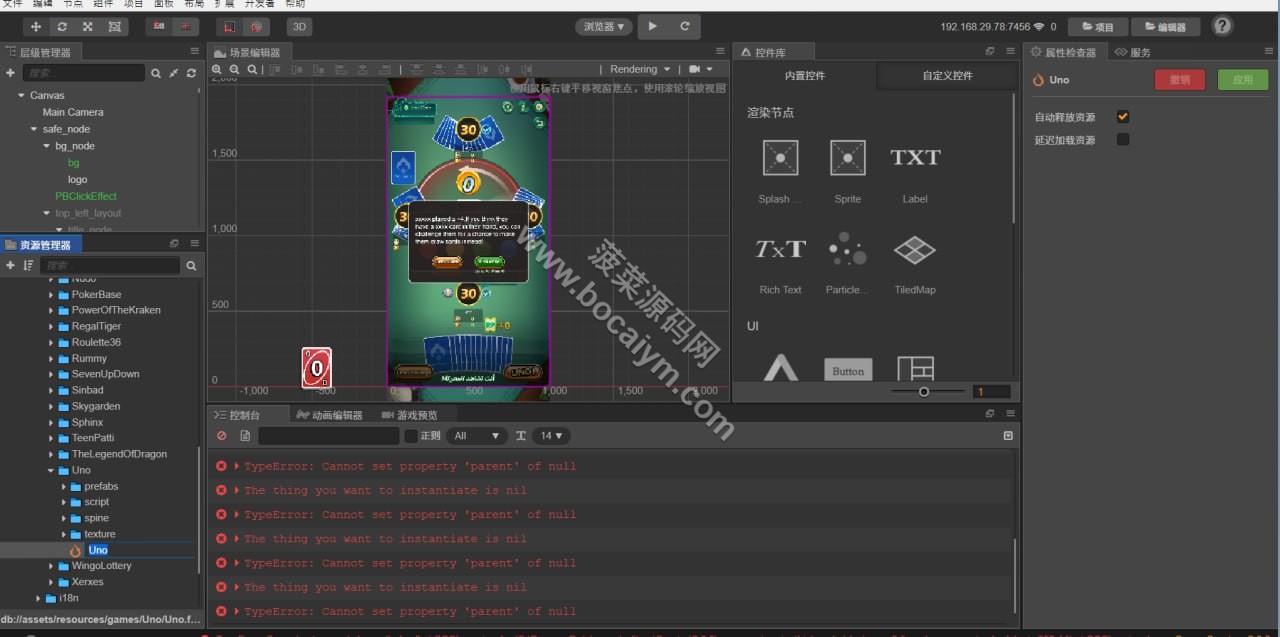1280x637 pixels.
Task: Collapse the safe_node node
Action: point(33,129)
